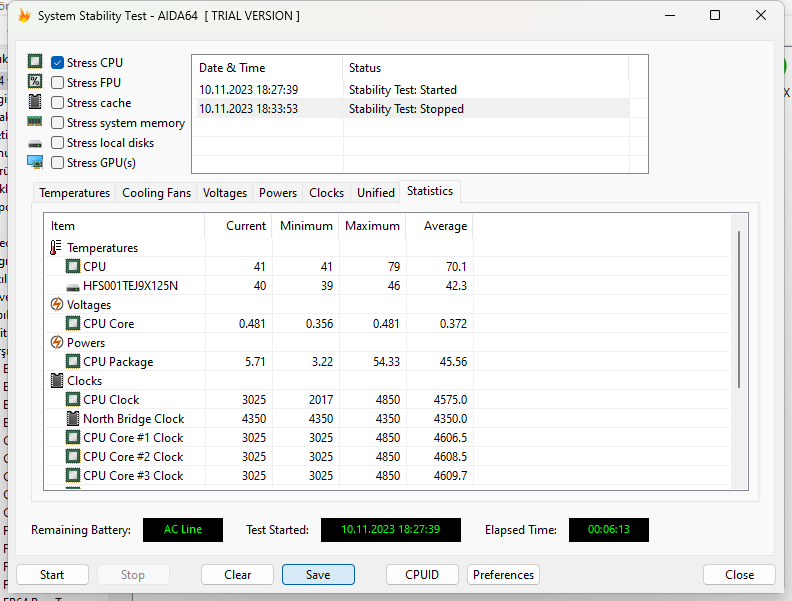
Task: Enable the Stress system memory checkbox
Action: (57, 123)
